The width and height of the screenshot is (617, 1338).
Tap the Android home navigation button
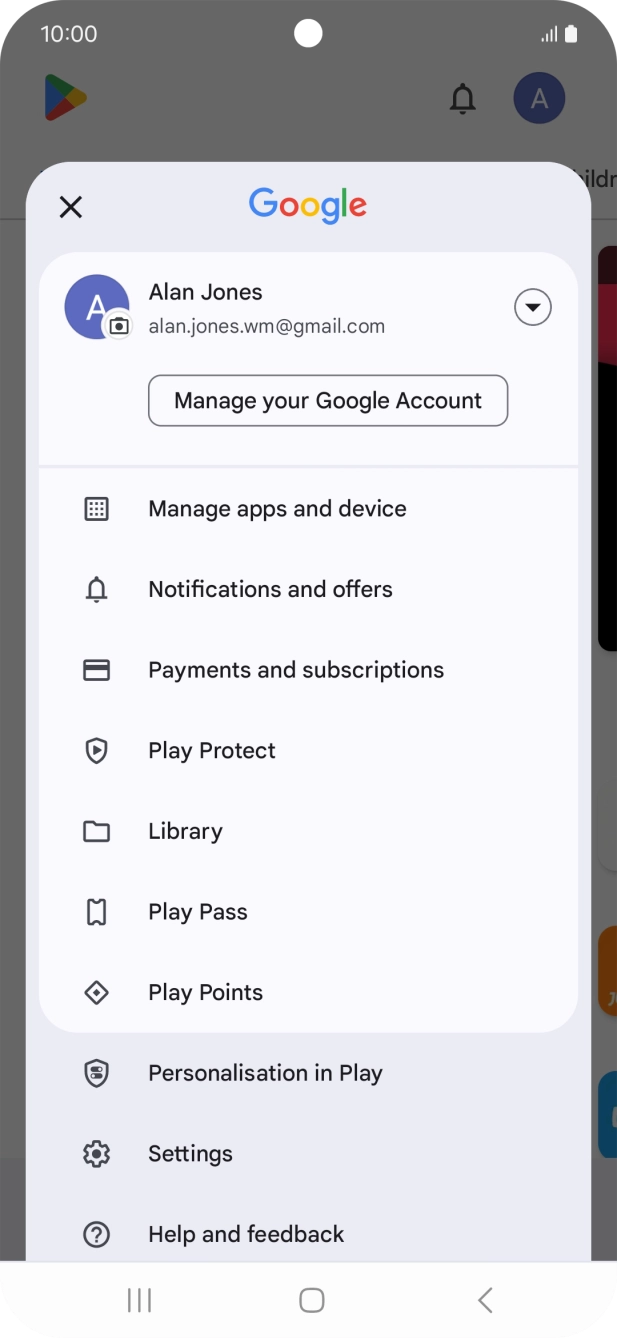click(311, 1300)
